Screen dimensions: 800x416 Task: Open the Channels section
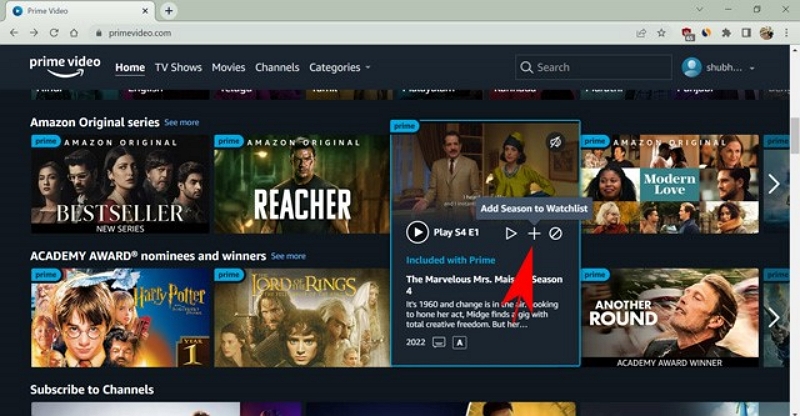click(x=277, y=67)
